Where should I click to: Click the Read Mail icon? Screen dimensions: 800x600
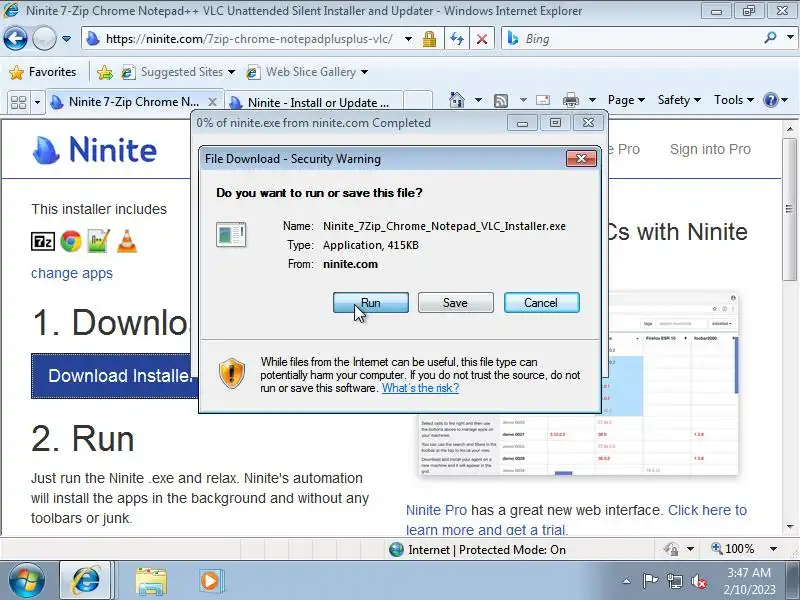(x=543, y=100)
